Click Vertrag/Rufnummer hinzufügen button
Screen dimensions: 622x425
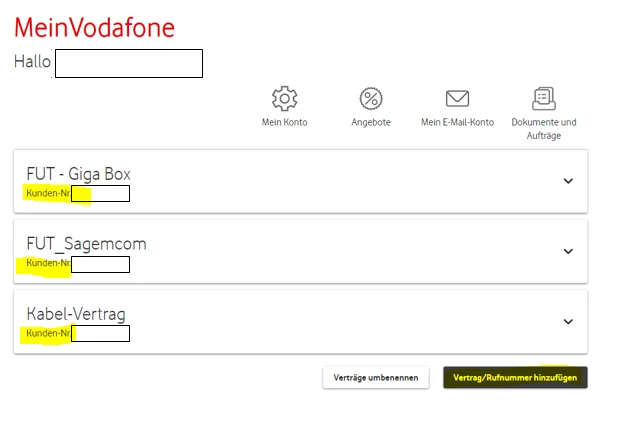click(x=515, y=378)
